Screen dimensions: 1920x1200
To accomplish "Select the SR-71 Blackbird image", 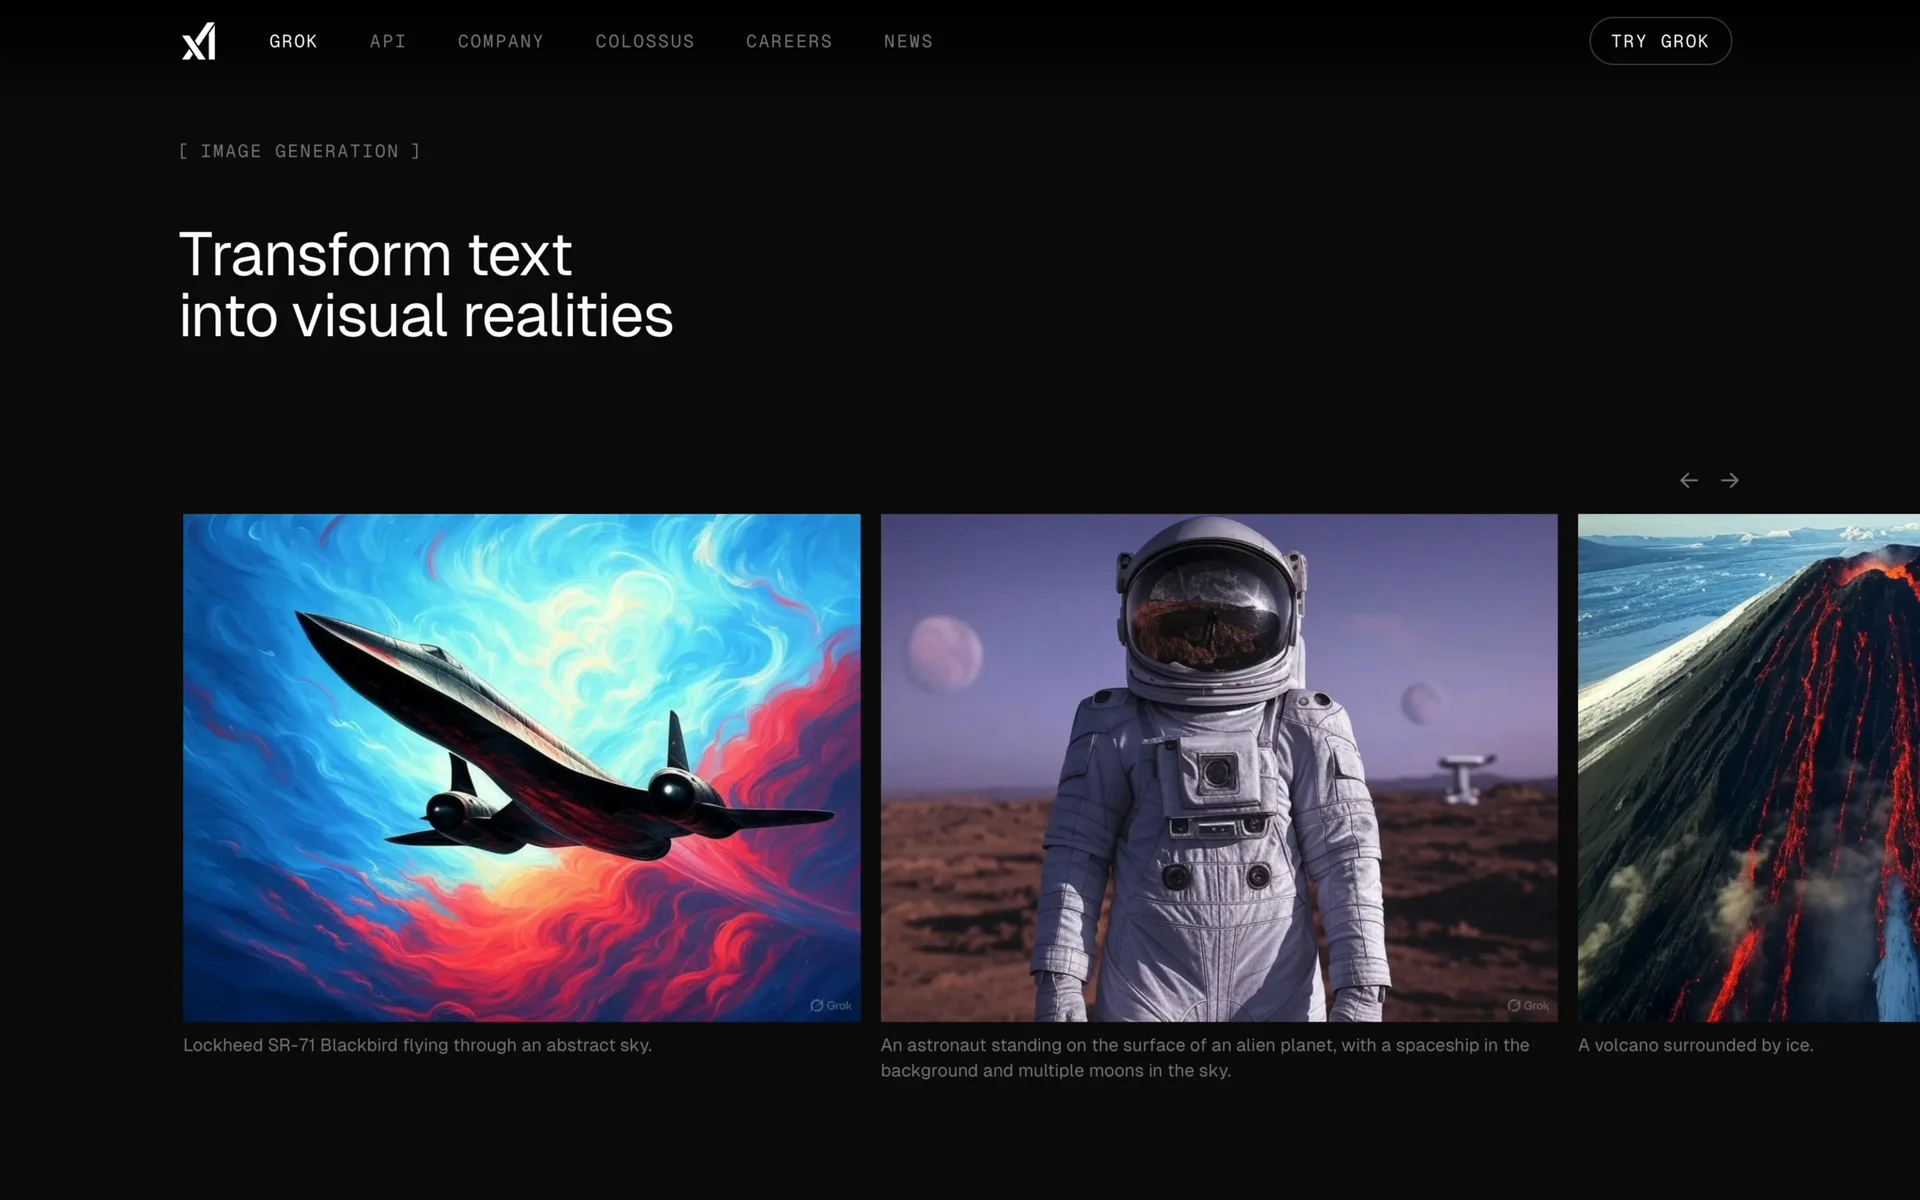I will click(x=521, y=767).
